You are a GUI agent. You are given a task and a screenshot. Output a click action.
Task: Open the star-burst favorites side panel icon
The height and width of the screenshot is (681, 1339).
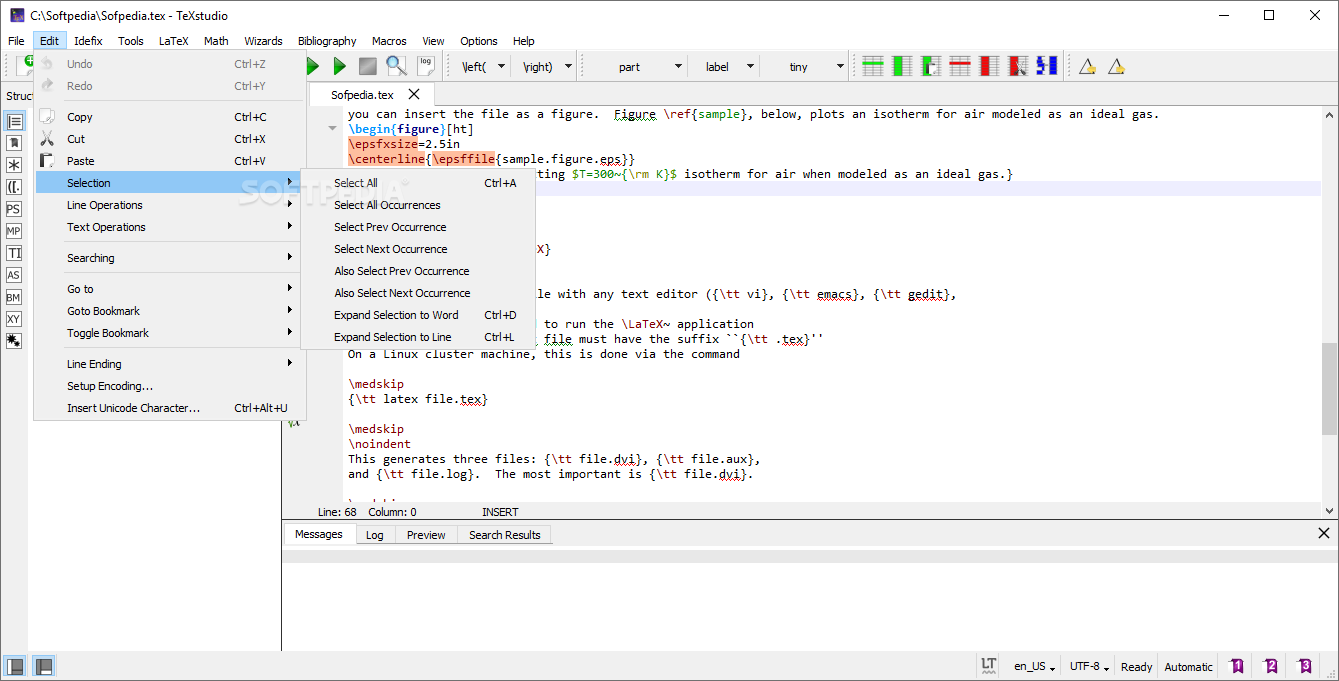[14, 341]
